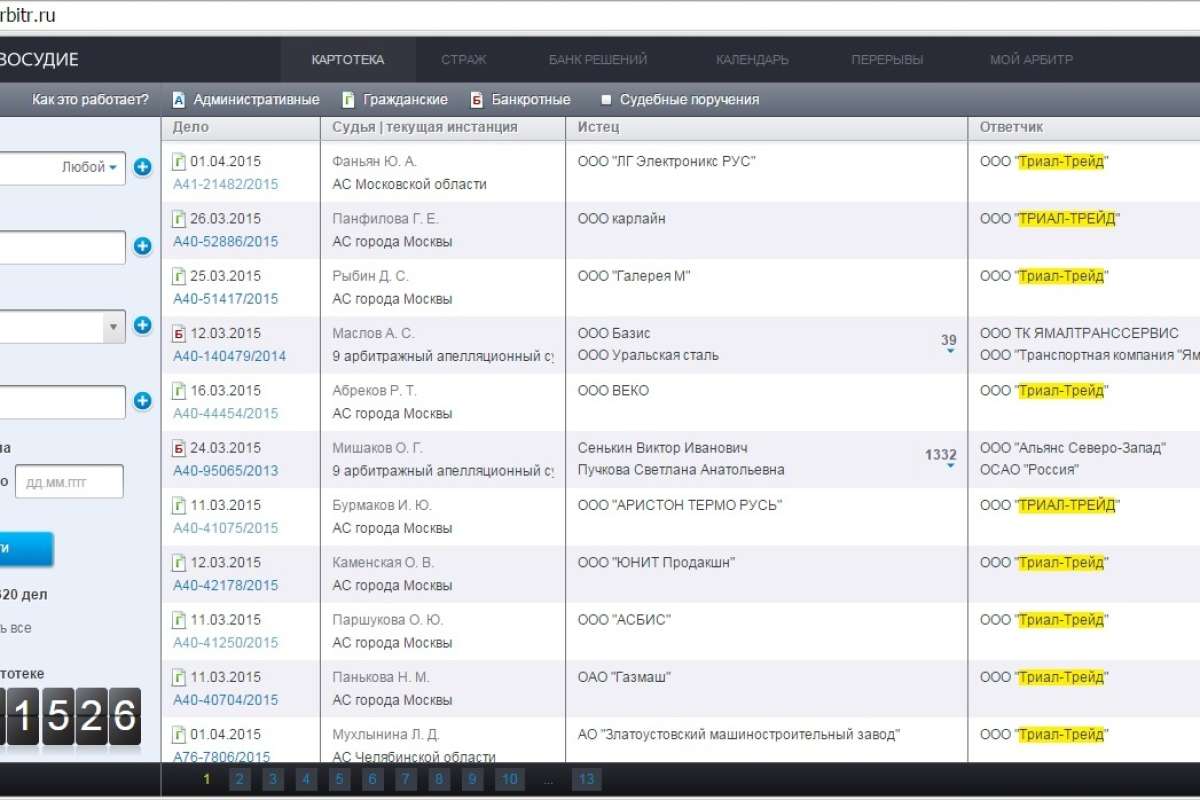Click the civil case icon next to 01.04.2015 above А76-7806/2015

coord(180,734)
